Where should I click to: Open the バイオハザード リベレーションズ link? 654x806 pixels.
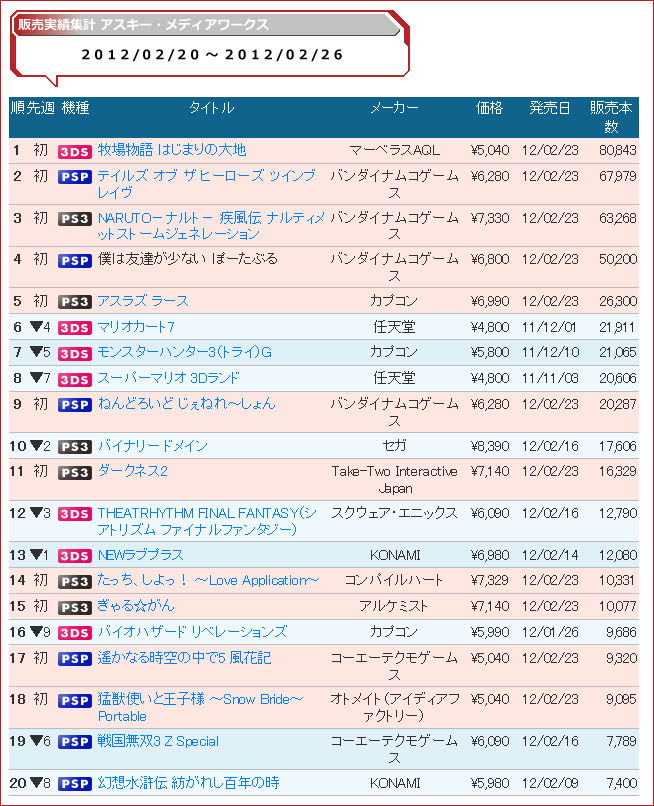[192, 632]
